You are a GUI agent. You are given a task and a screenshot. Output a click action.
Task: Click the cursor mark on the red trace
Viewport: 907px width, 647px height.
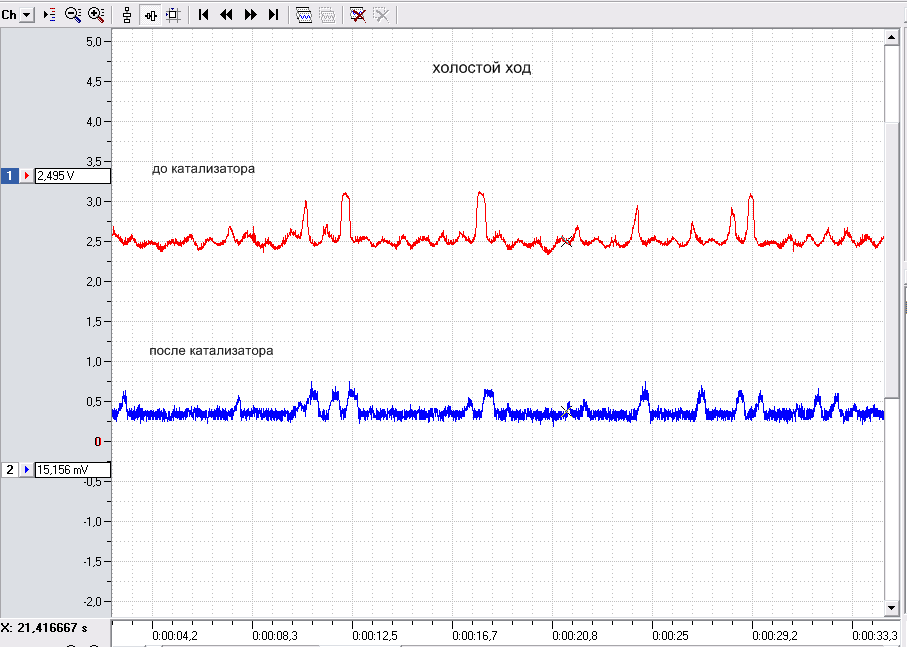[x=566, y=241]
